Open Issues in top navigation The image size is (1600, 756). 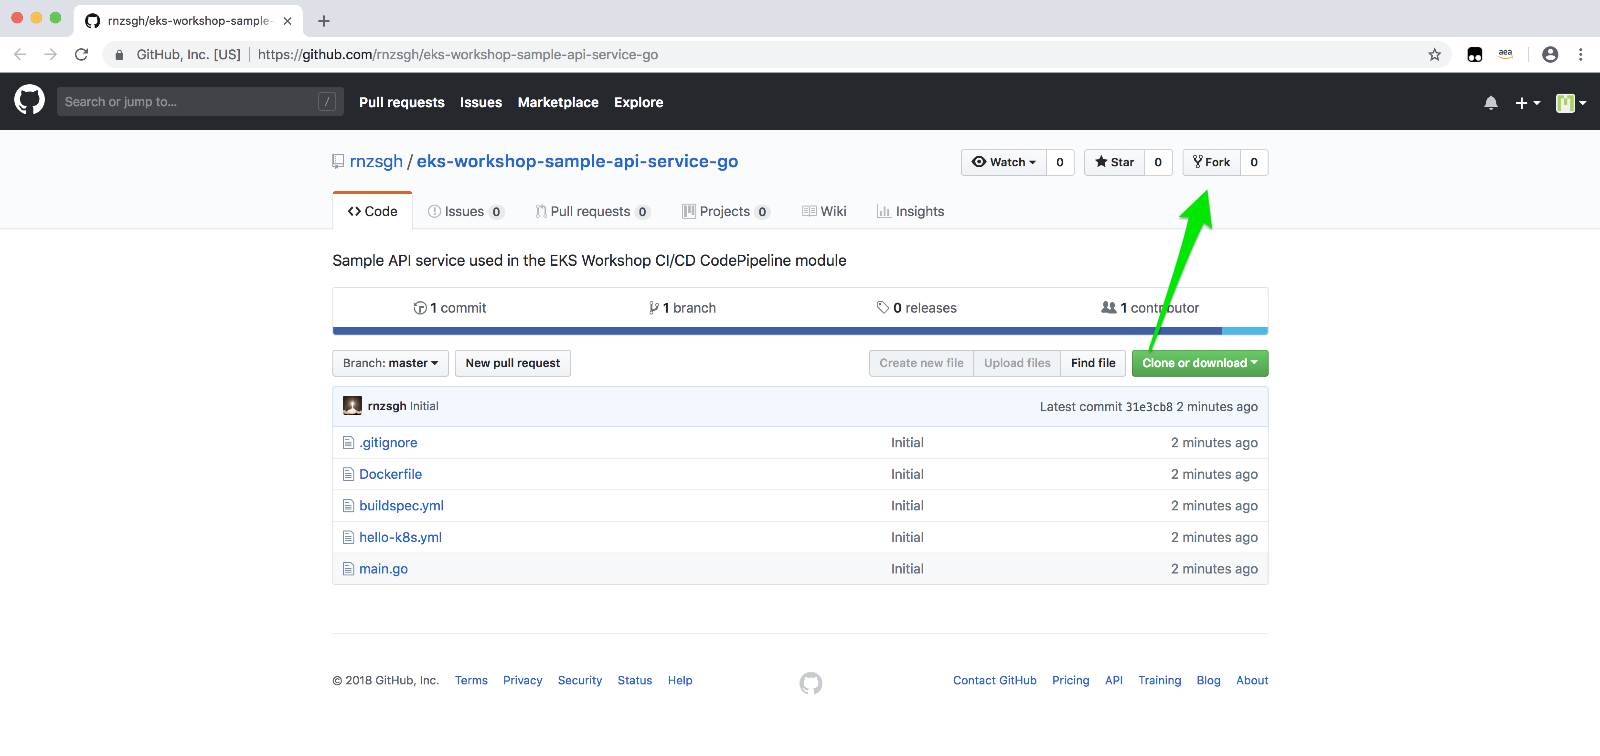click(x=481, y=102)
